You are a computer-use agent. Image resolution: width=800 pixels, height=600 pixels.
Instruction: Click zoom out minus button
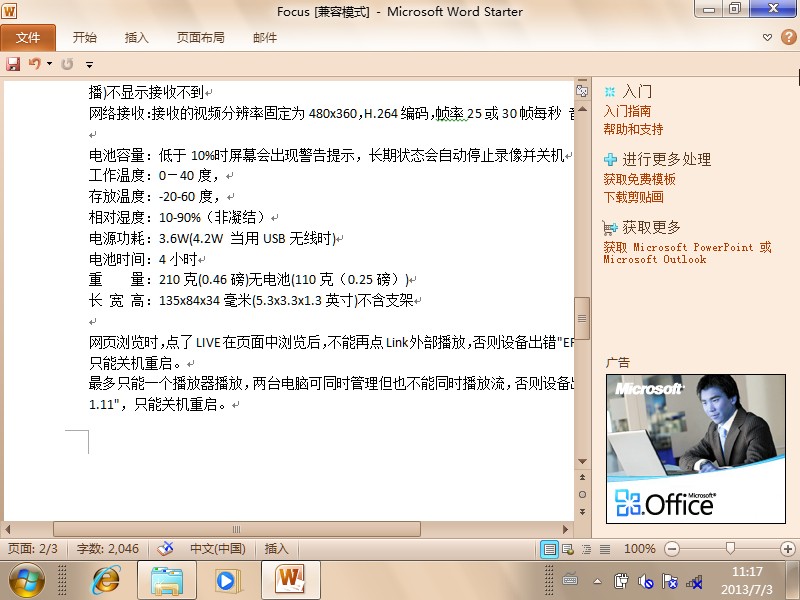[672, 549]
